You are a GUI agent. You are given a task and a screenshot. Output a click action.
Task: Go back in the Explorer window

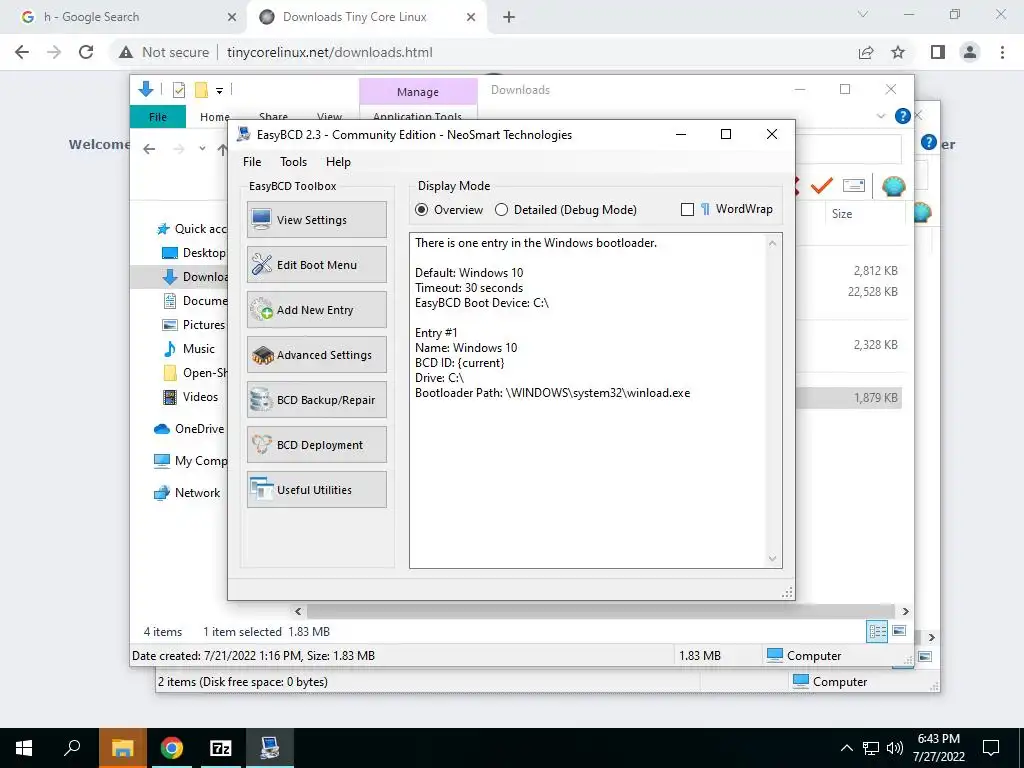click(x=150, y=149)
